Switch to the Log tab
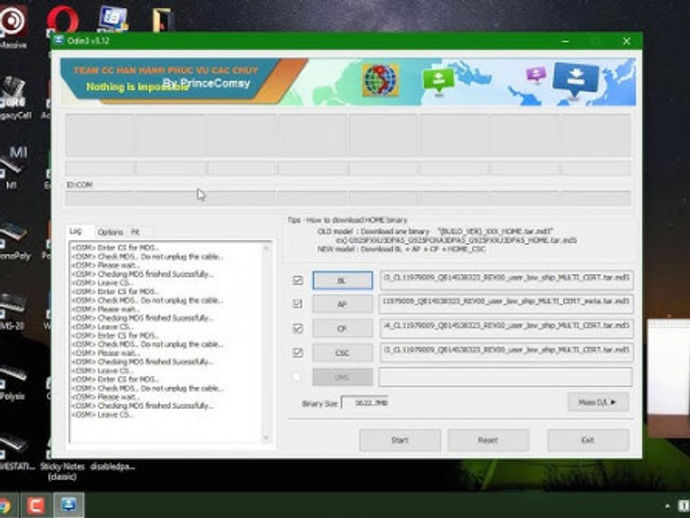 pos(76,231)
